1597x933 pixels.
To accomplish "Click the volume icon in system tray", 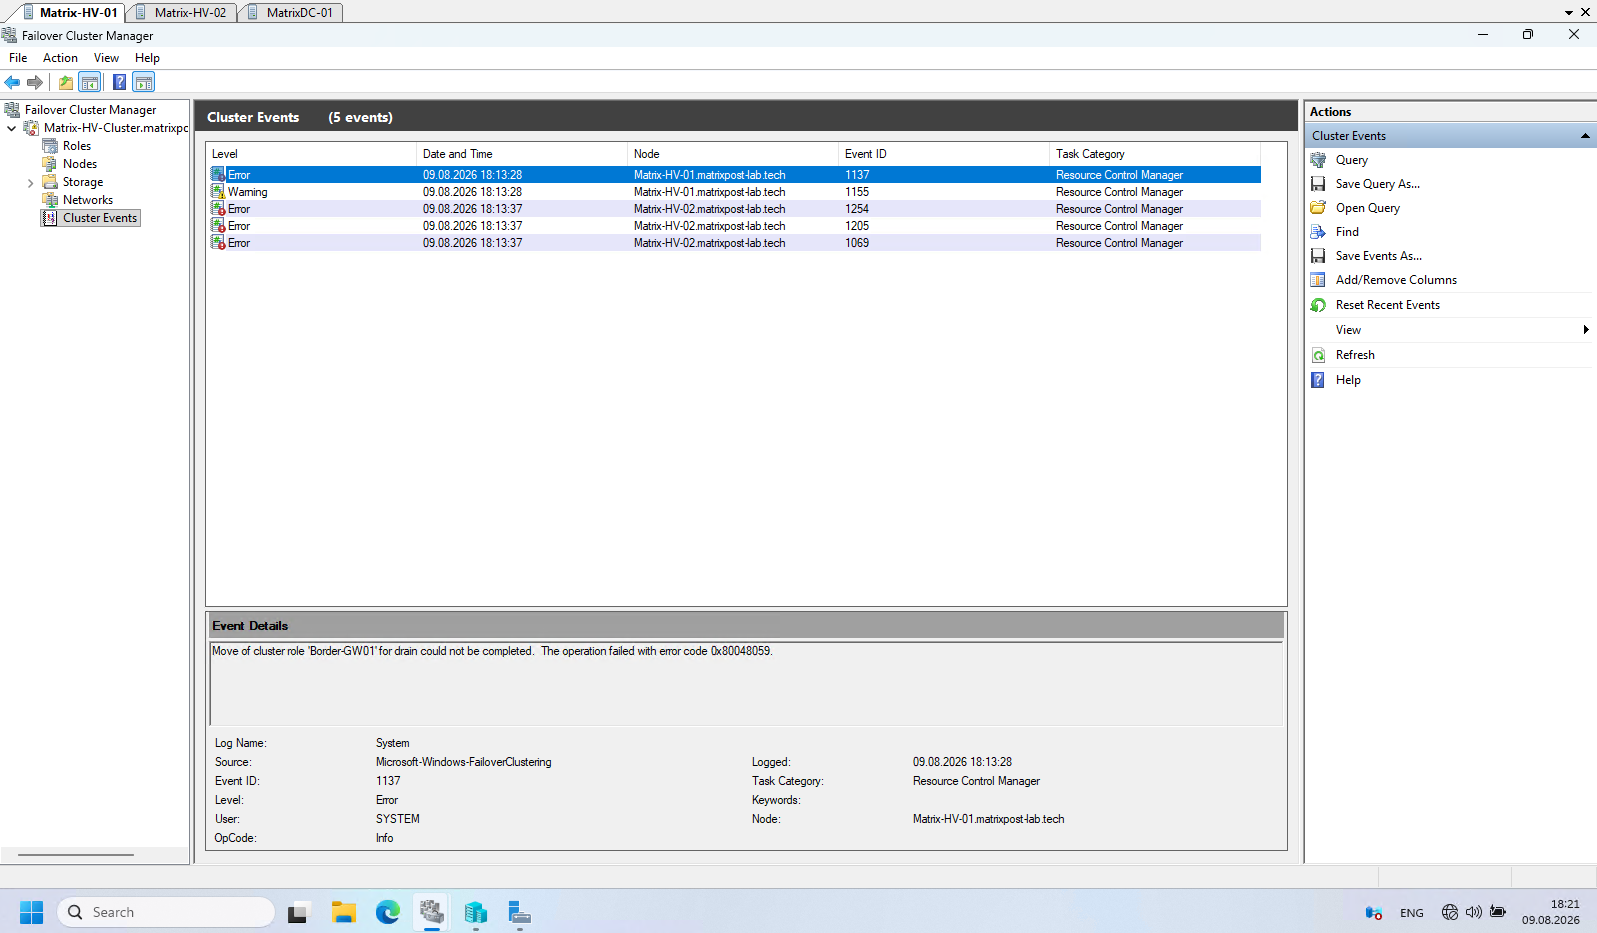I will click(1473, 912).
